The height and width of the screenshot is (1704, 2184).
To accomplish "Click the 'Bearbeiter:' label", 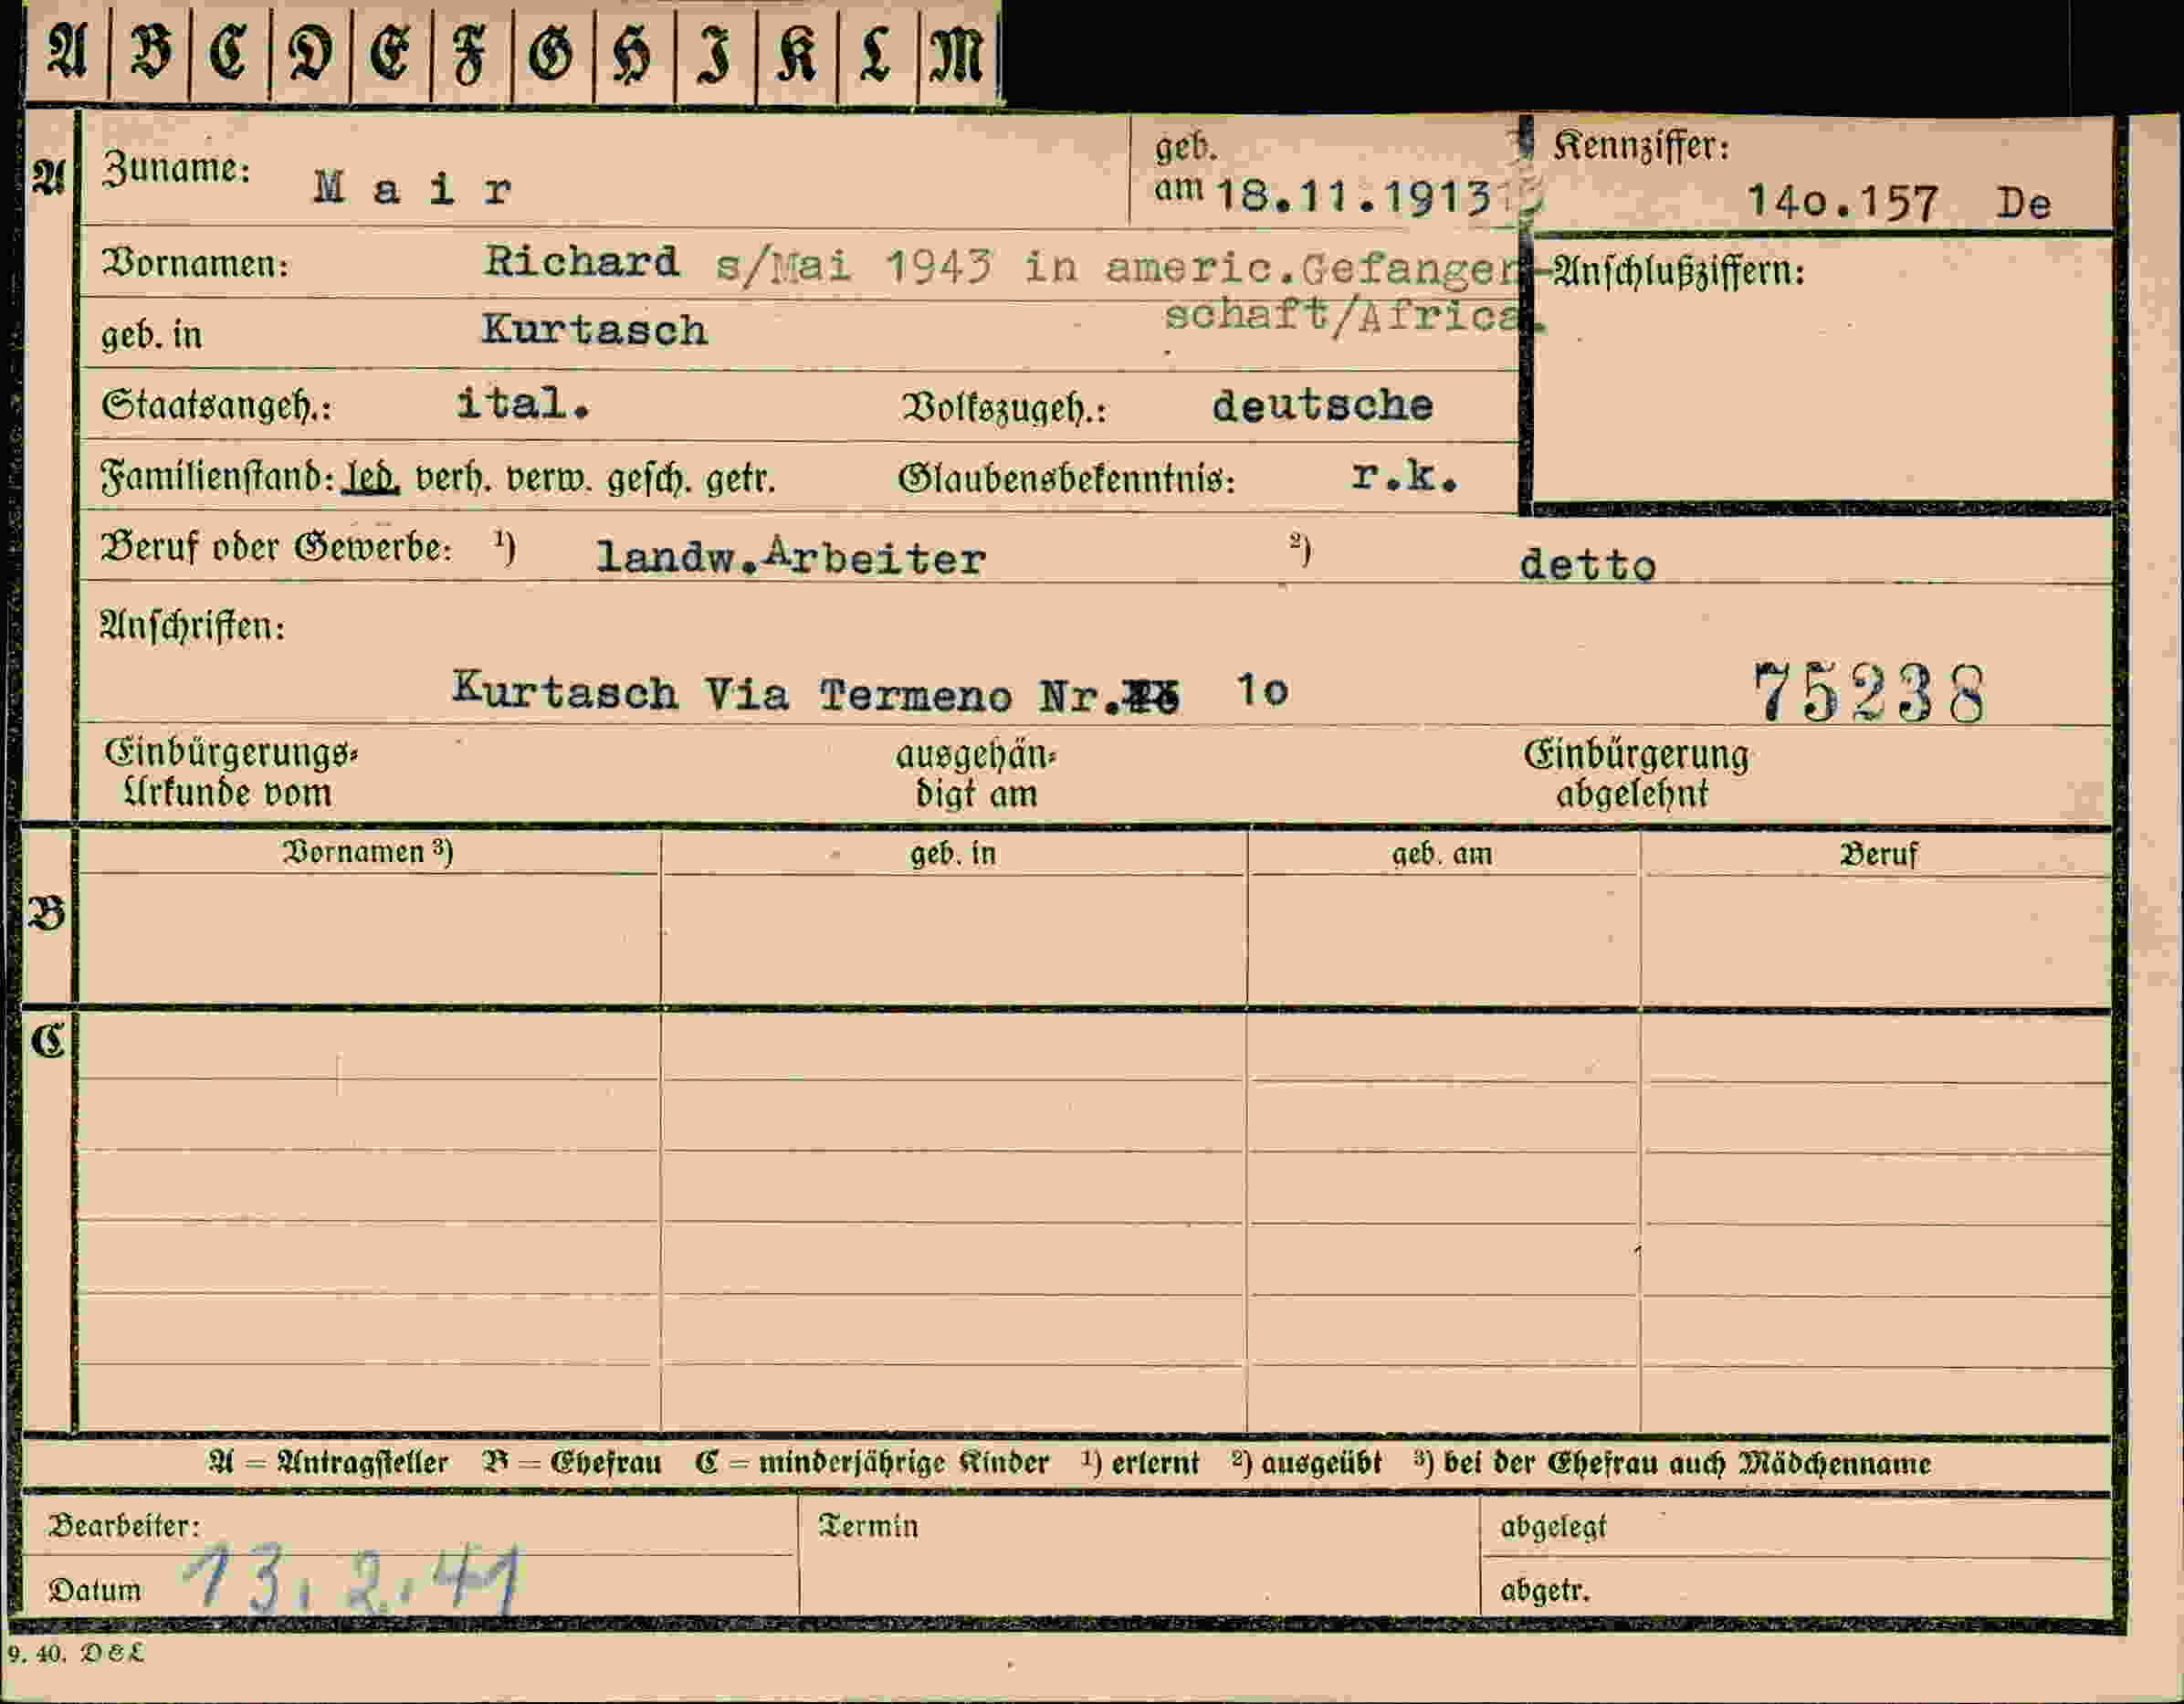I will (x=125, y=1526).
